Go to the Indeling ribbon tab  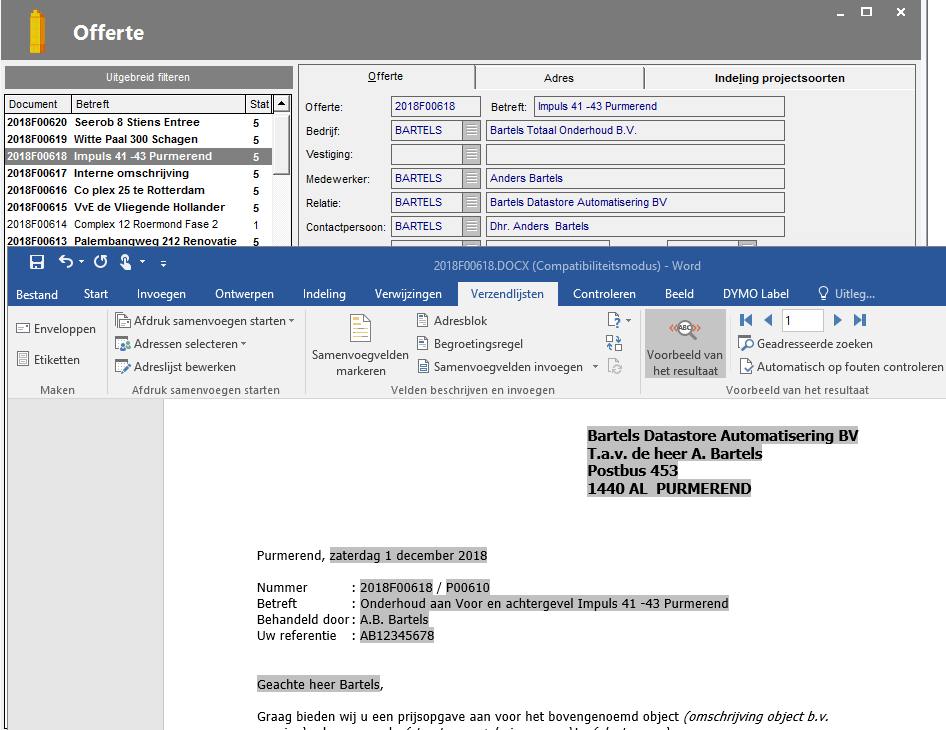pyautogui.click(x=324, y=294)
